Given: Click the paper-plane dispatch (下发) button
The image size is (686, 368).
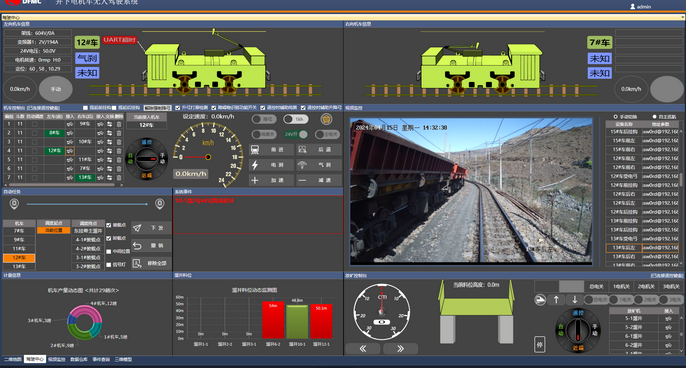Looking at the screenshot, I should pos(150,228).
